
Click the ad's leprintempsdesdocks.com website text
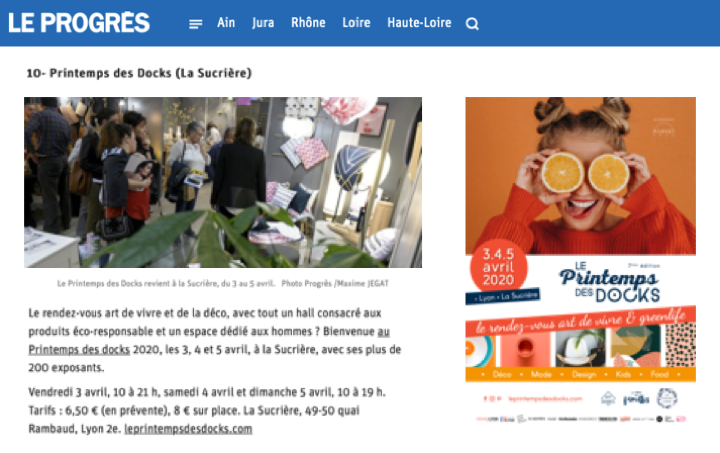545,399
